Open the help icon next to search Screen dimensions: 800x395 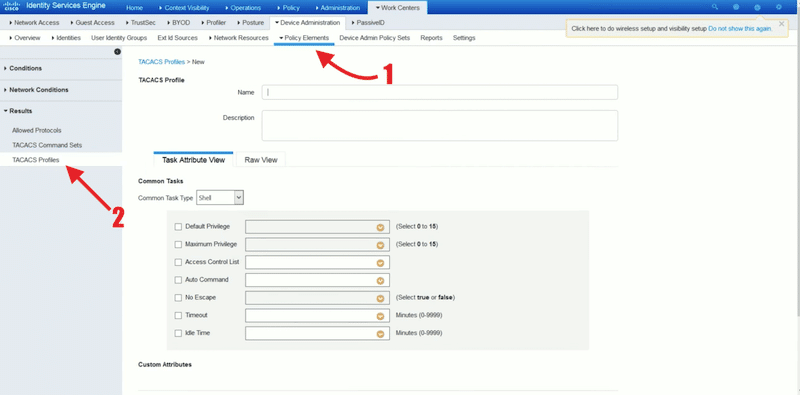click(x=736, y=7)
